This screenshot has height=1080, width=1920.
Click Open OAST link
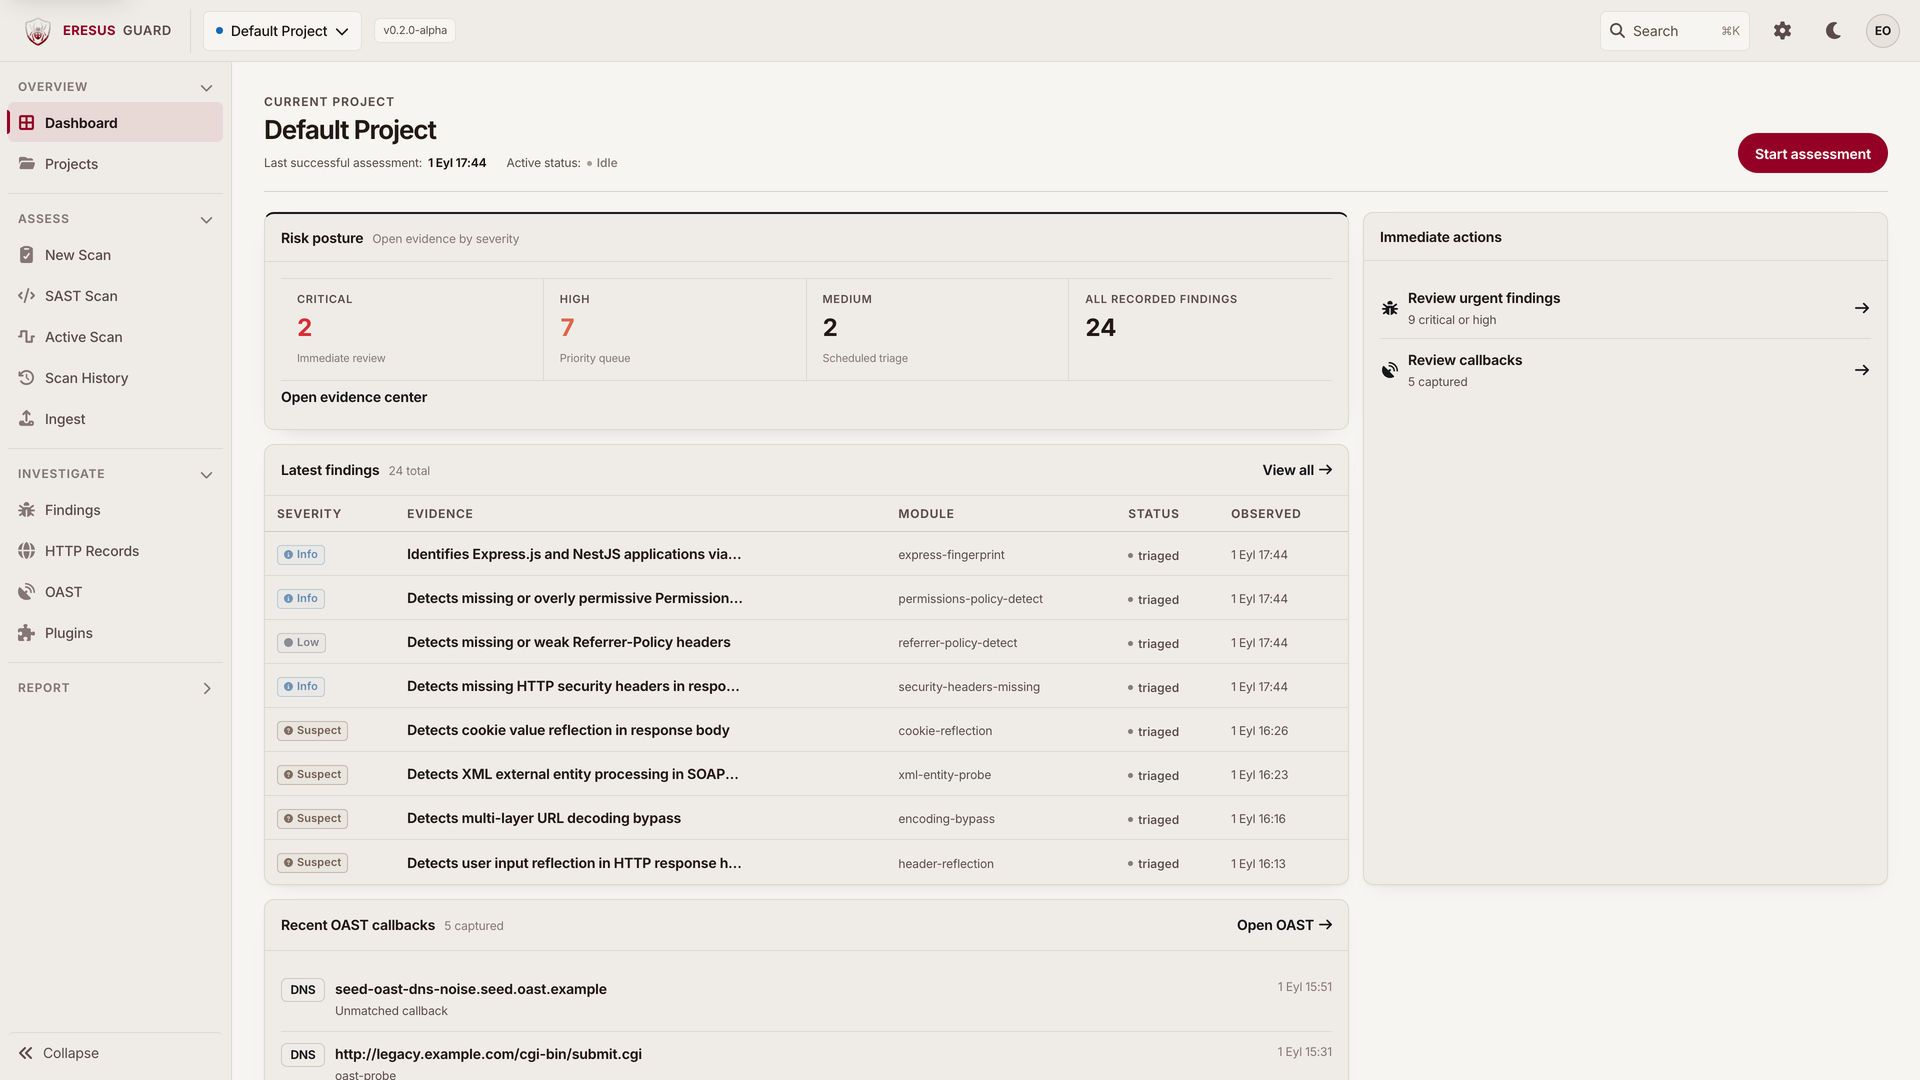tap(1284, 925)
